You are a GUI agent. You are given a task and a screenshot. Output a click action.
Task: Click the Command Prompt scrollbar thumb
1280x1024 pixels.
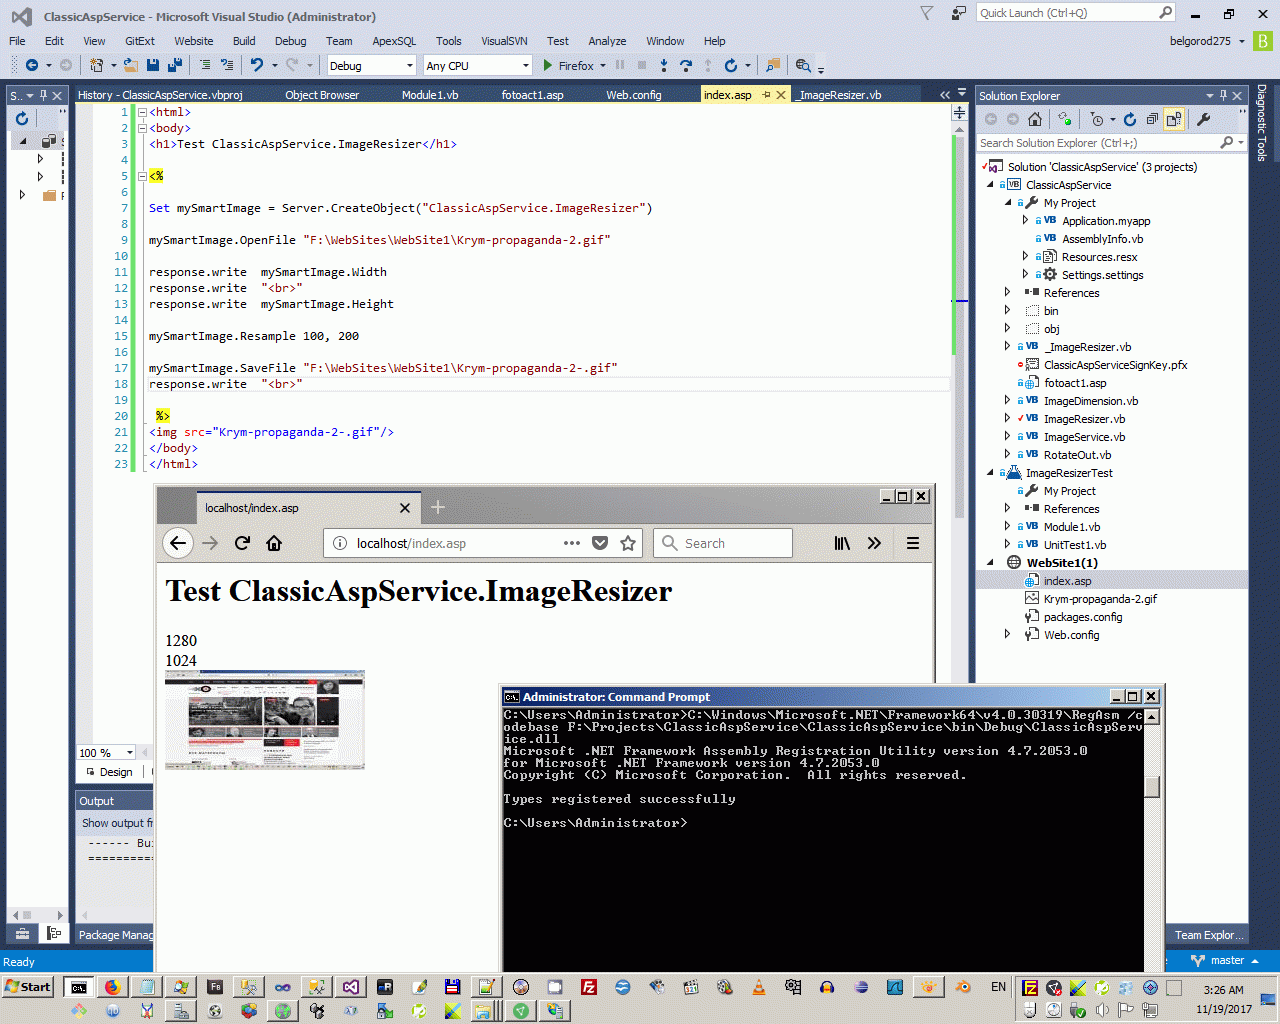click(x=1152, y=787)
